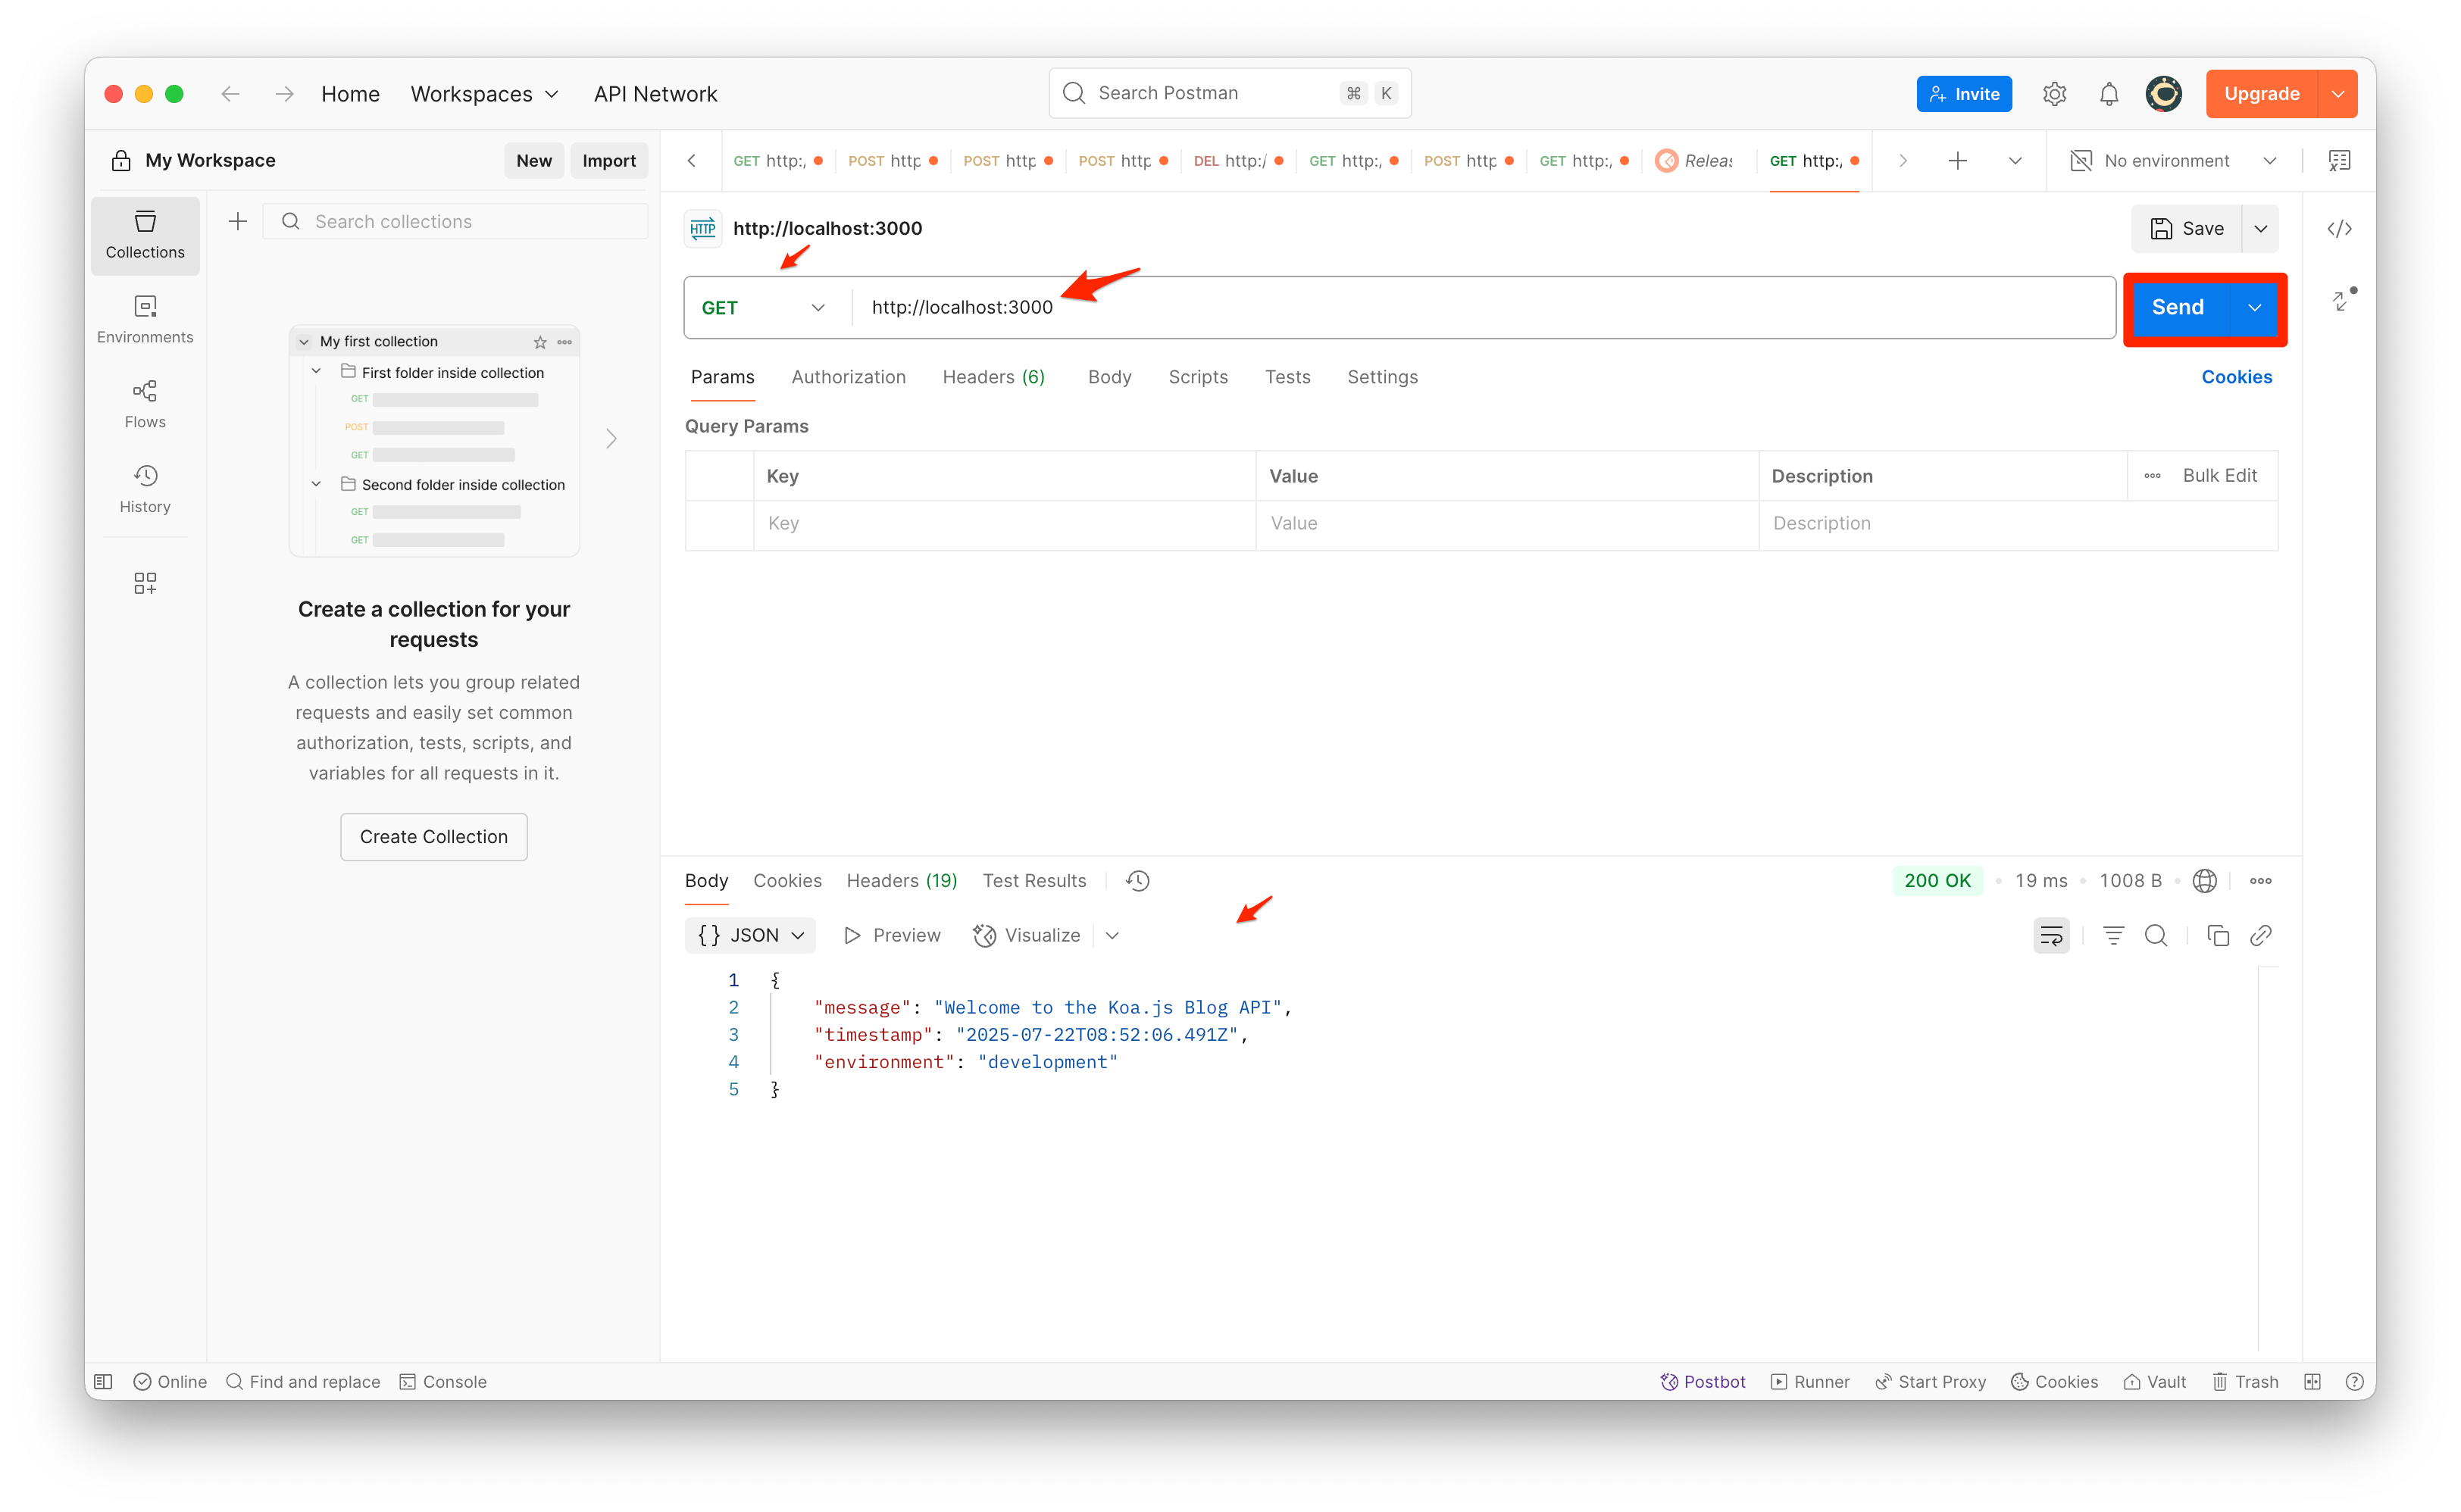2461x1512 pixels.
Task: Open the Workspaces dropdown menu
Action: click(484, 94)
